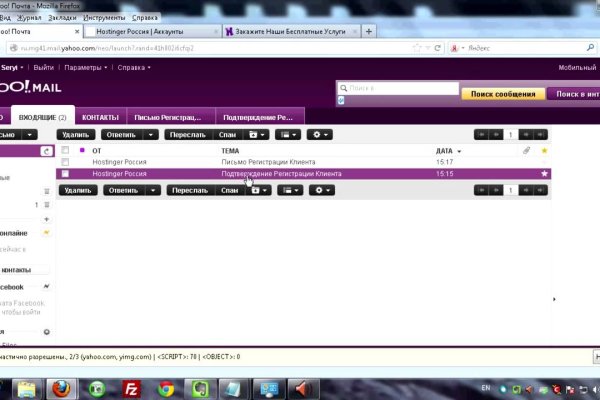Image resolution: width=600 pixels, height=400 pixels.
Task: Switch to 'Закажите Наши Бесплатные Услуги' browser tab
Action: [x=290, y=31]
